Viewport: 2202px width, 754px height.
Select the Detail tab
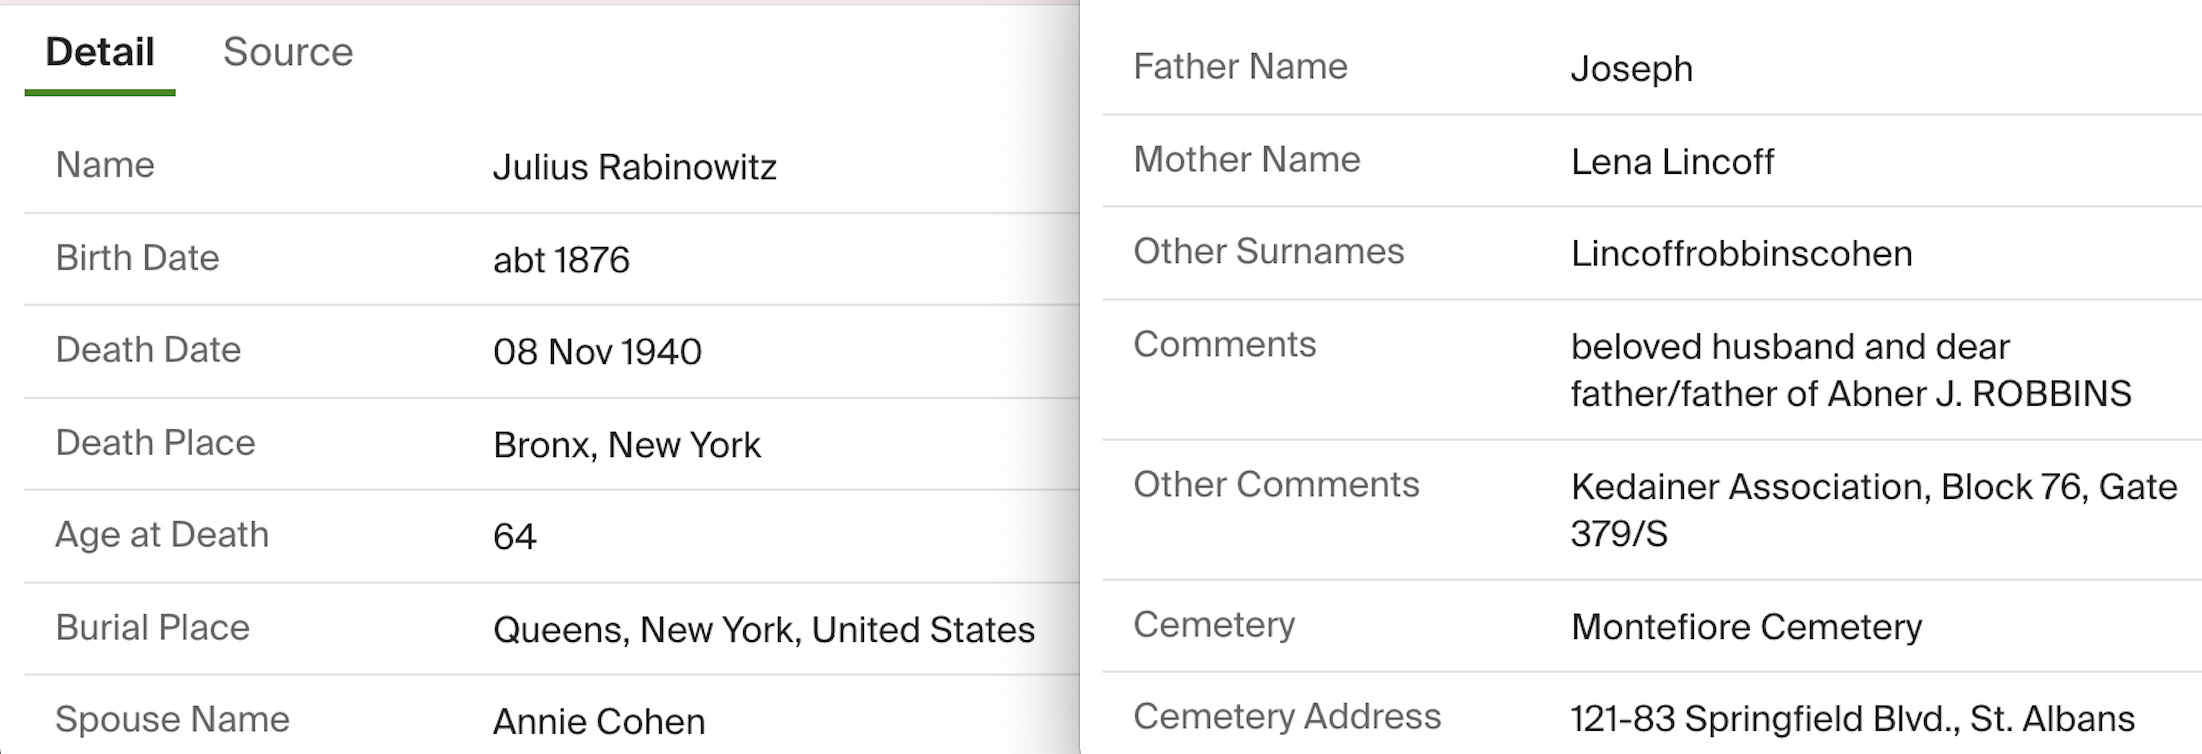click(x=100, y=51)
